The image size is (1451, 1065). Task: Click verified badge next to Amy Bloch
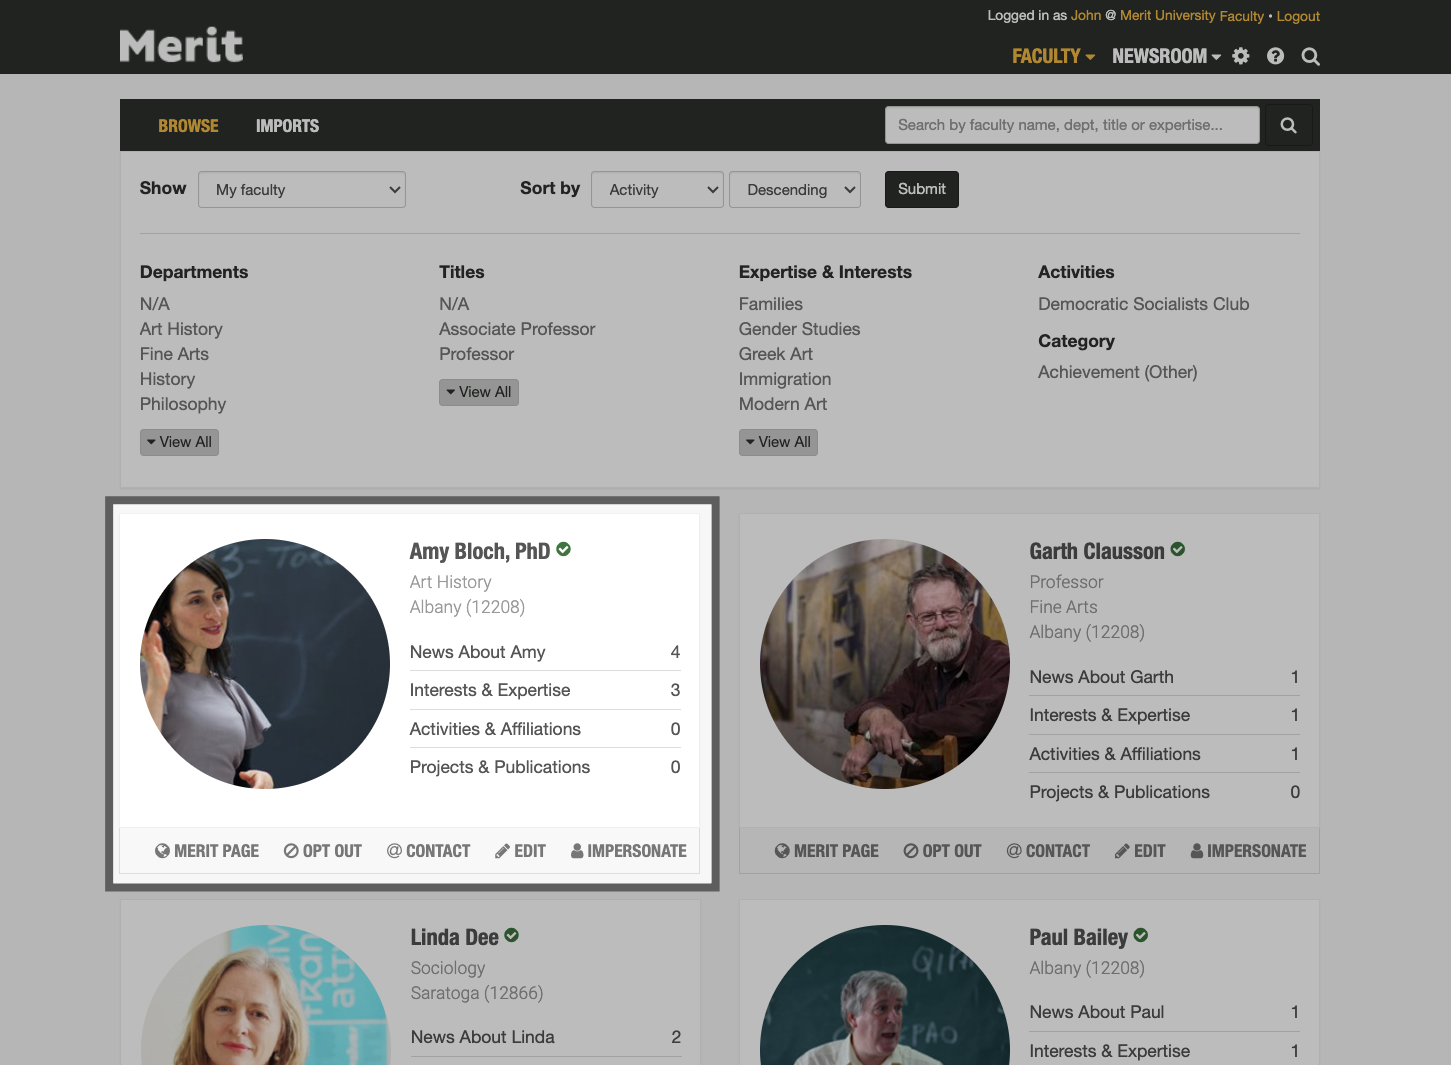564,549
